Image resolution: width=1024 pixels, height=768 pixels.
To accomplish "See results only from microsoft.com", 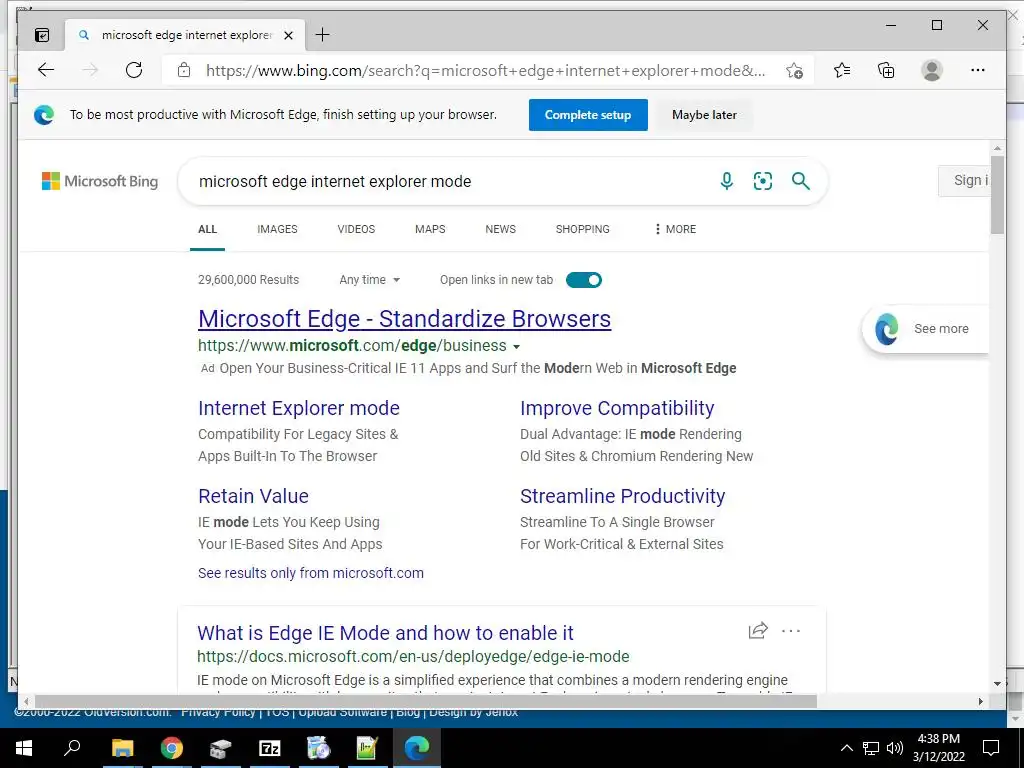I will (311, 573).
